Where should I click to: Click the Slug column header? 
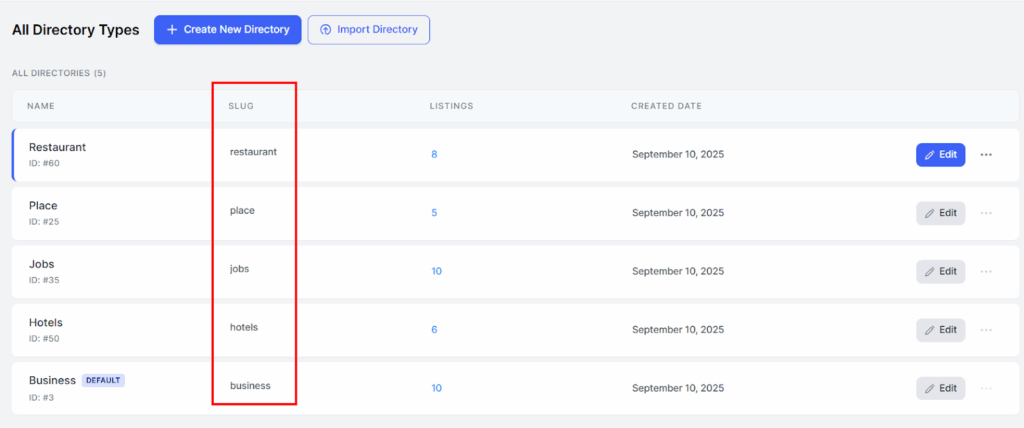[x=240, y=106]
